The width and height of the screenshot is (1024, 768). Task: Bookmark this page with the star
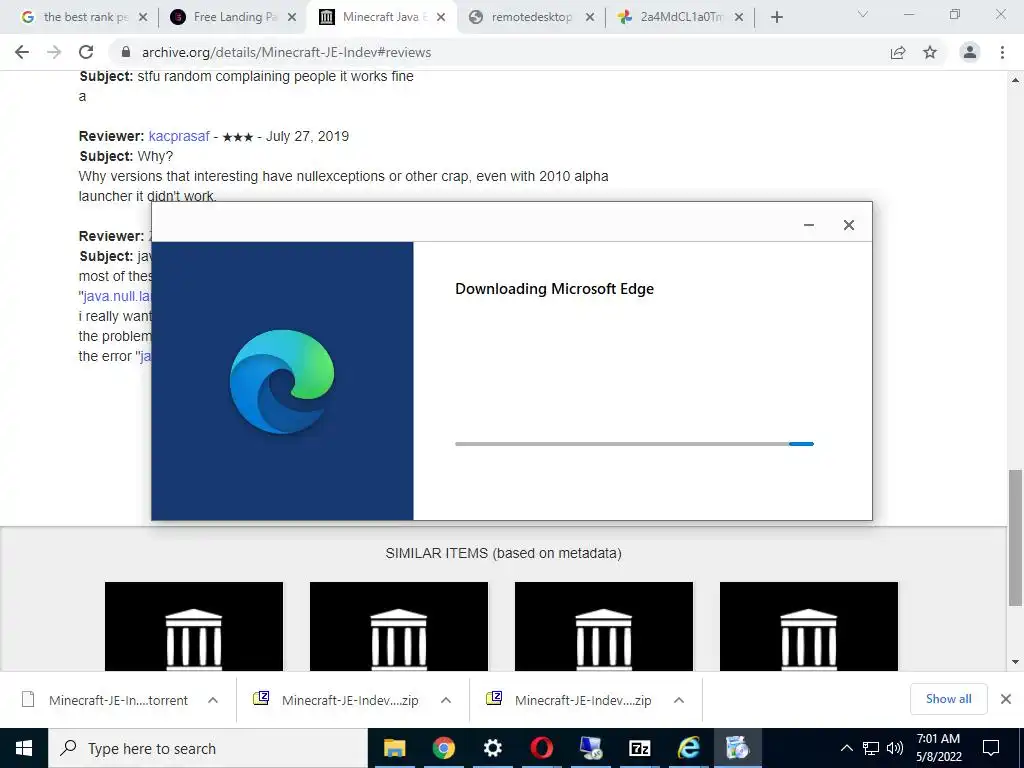(x=930, y=52)
